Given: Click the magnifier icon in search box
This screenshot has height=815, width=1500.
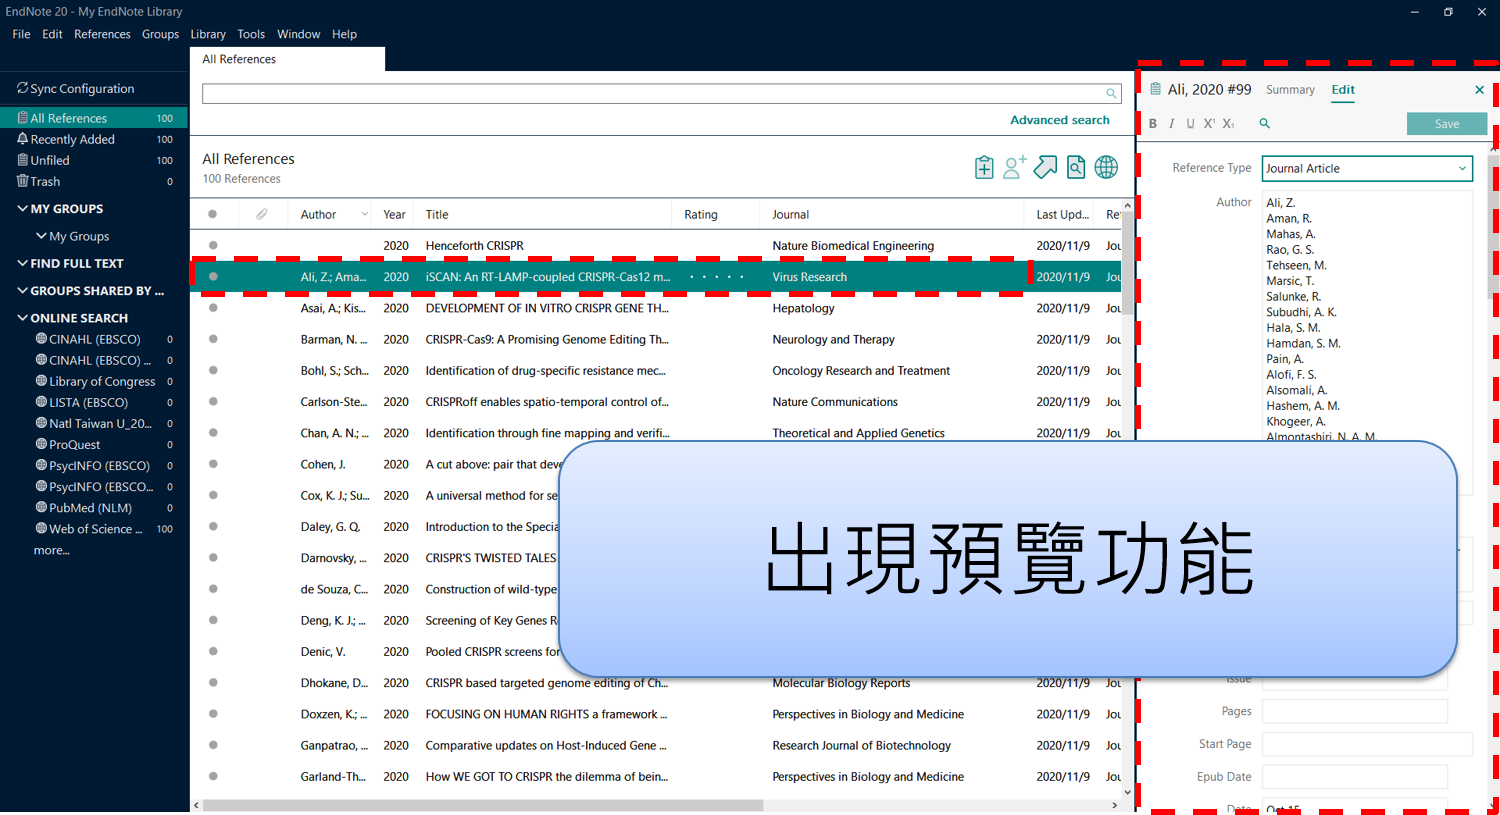Looking at the screenshot, I should click(x=1111, y=94).
